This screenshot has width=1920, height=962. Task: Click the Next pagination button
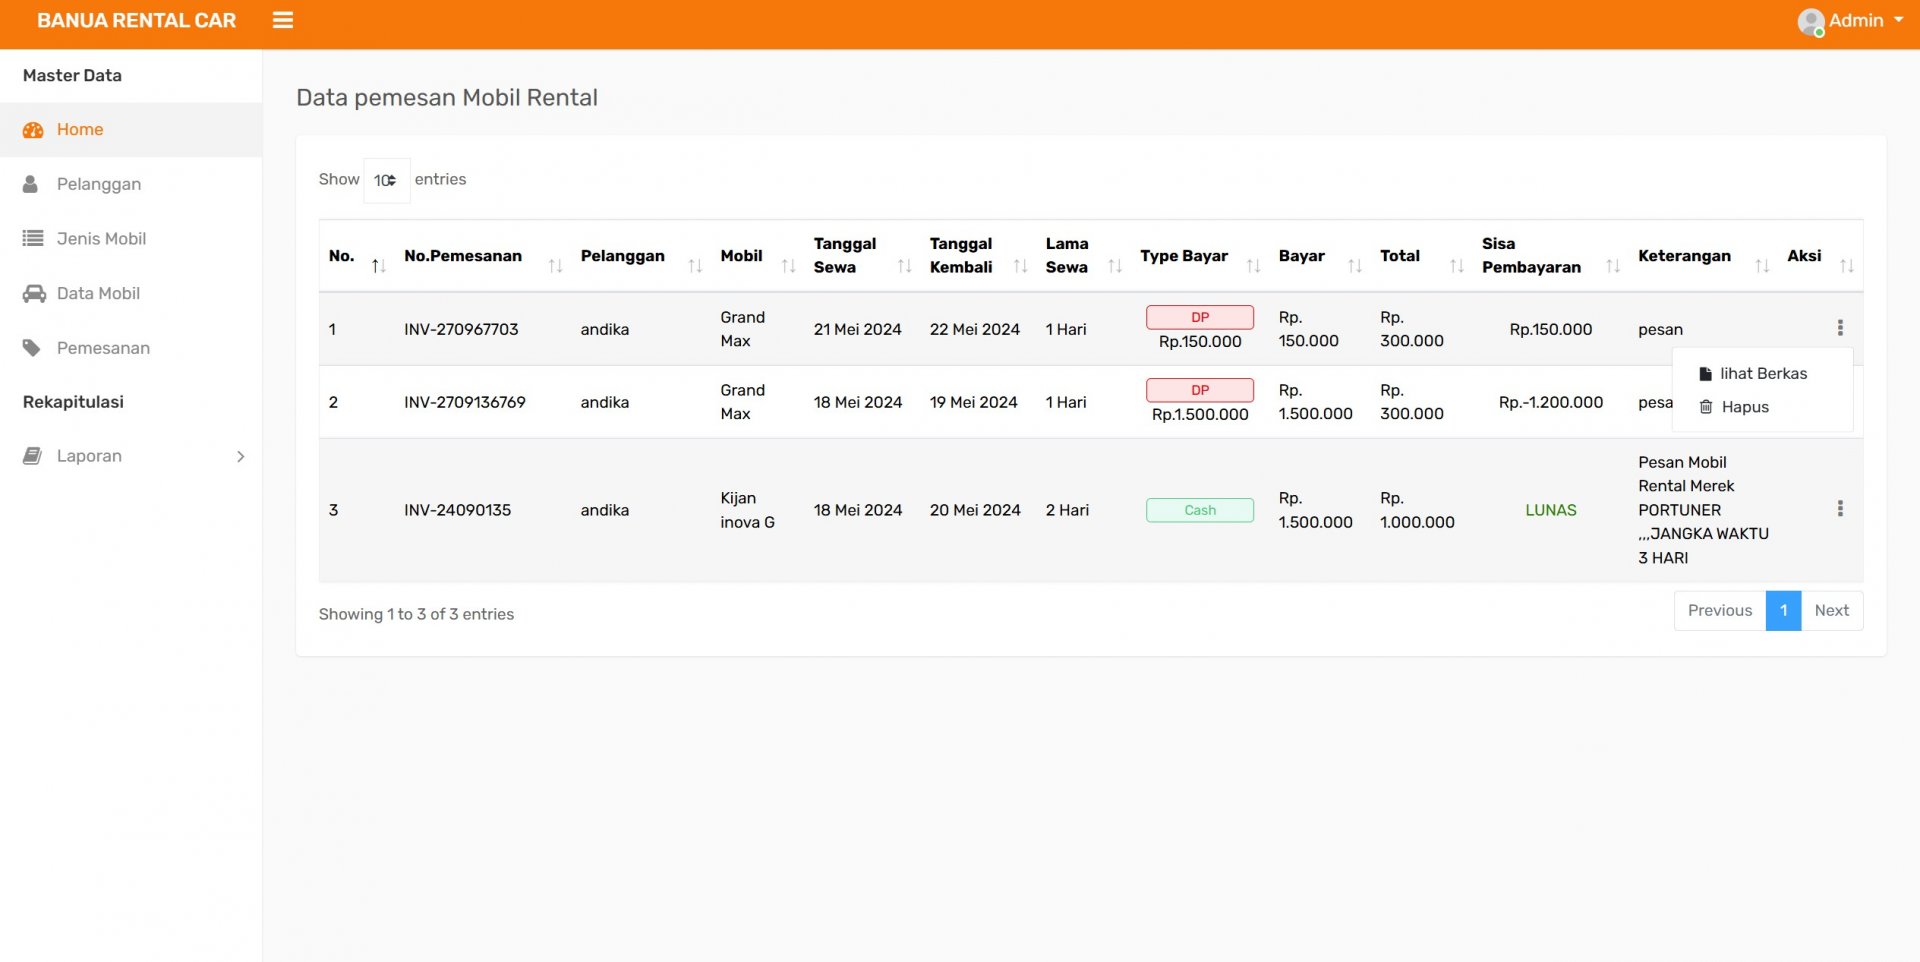tap(1831, 611)
